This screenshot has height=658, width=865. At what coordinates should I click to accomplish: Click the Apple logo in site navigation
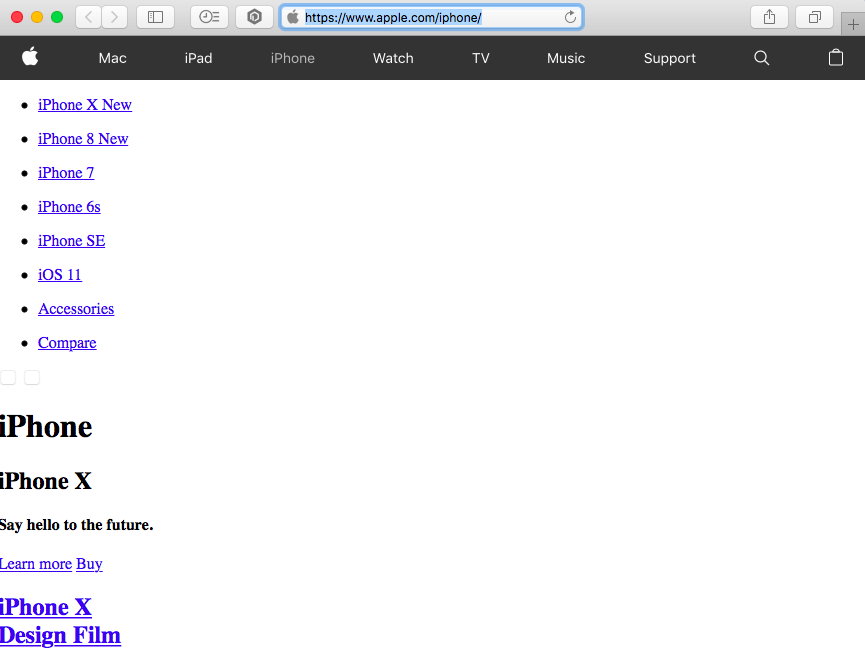click(x=30, y=57)
